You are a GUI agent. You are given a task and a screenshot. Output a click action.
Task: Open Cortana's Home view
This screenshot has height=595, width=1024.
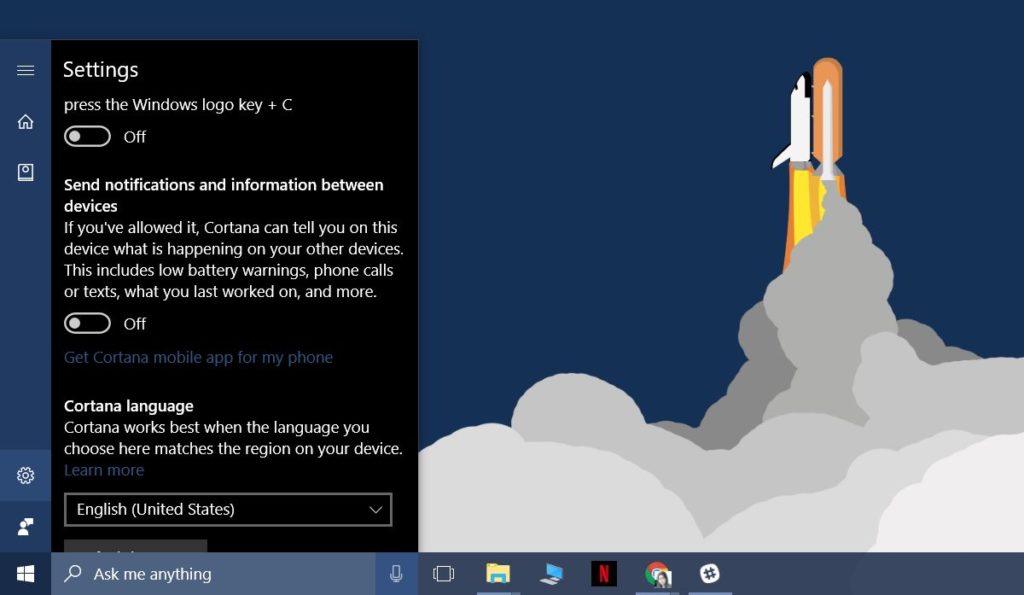pyautogui.click(x=25, y=121)
